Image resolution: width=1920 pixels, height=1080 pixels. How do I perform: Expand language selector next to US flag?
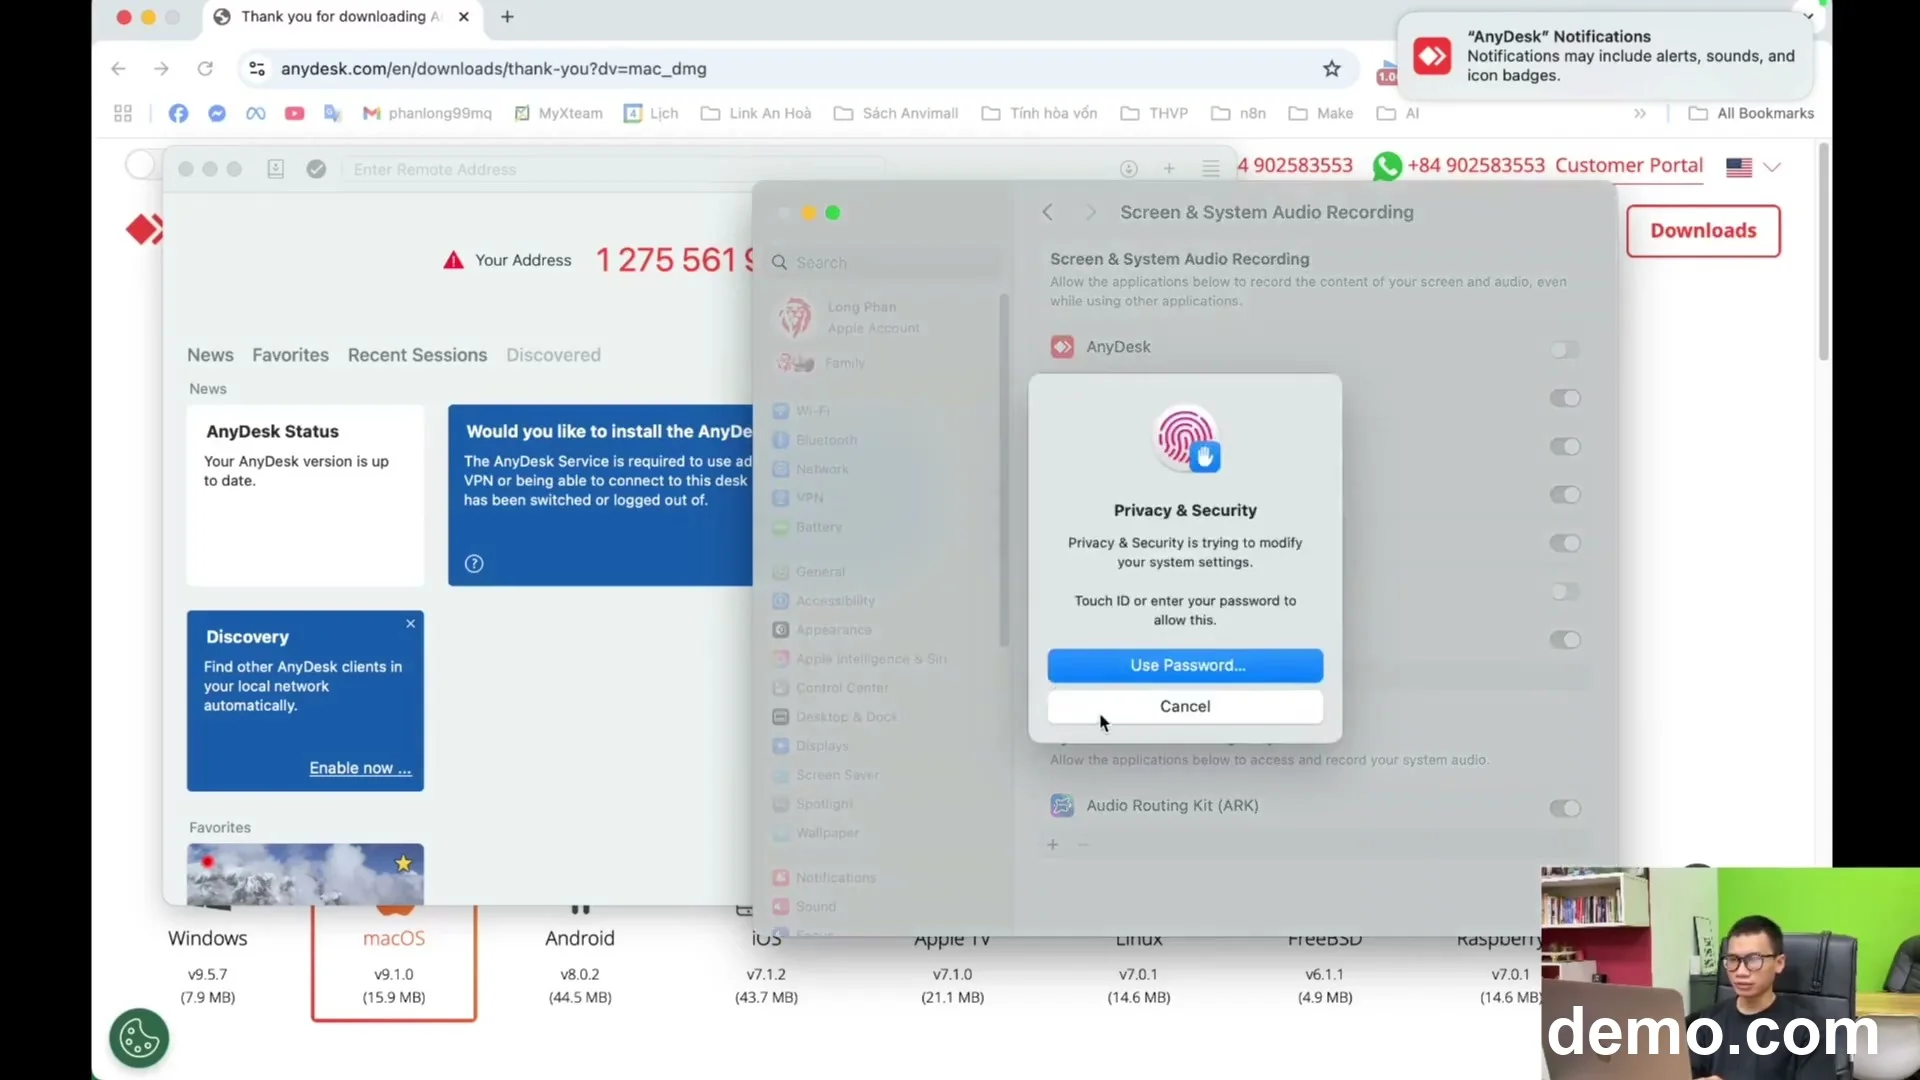click(1772, 167)
